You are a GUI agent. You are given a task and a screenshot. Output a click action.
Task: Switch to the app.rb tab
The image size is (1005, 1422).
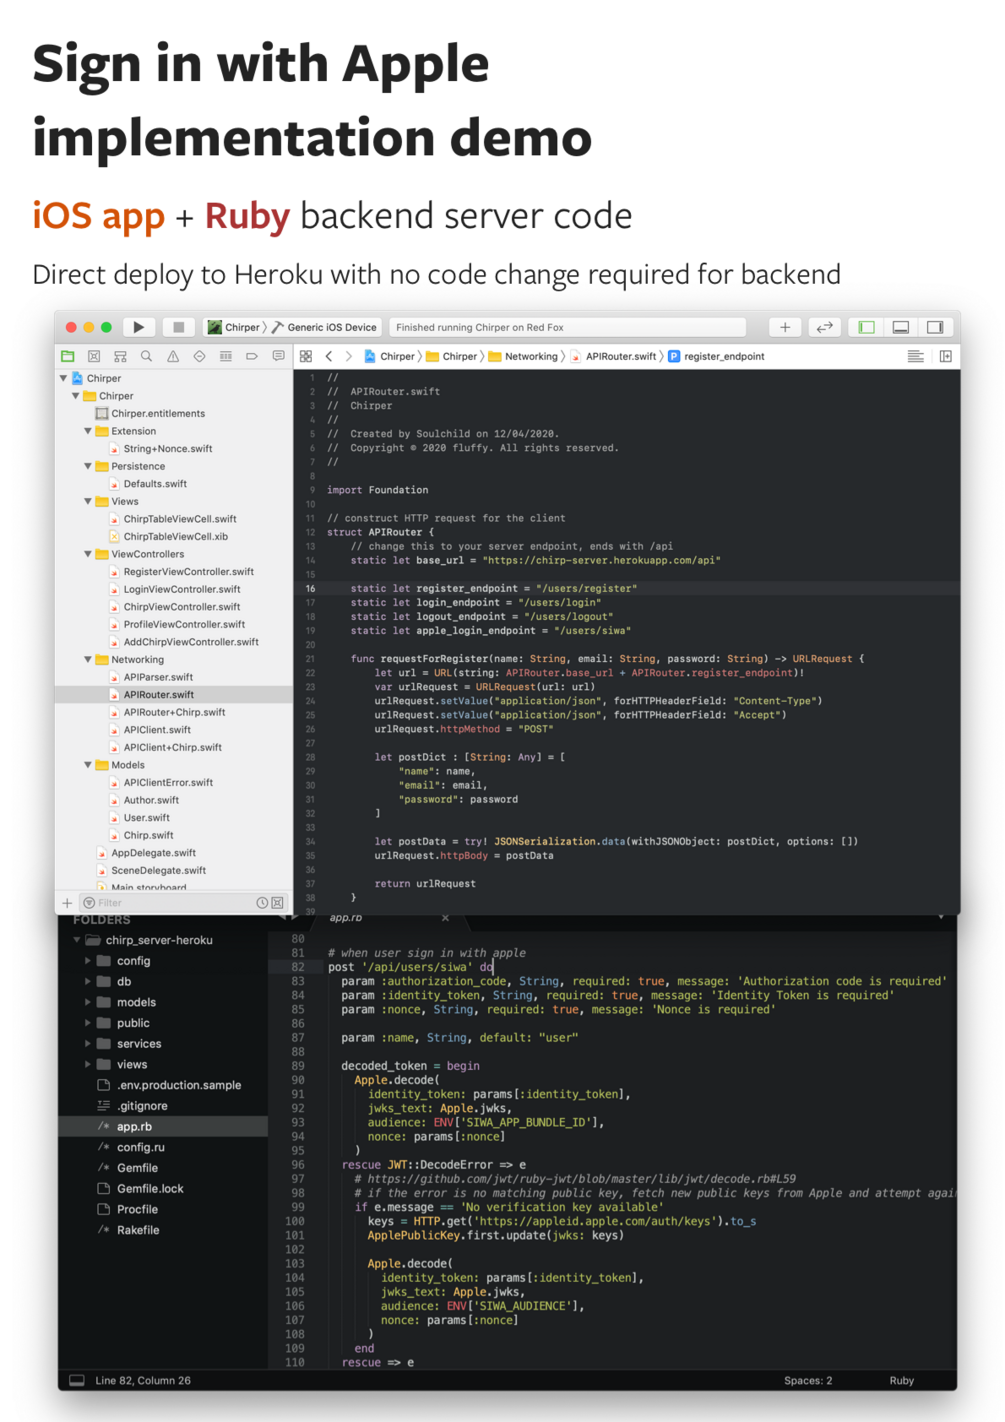(346, 917)
